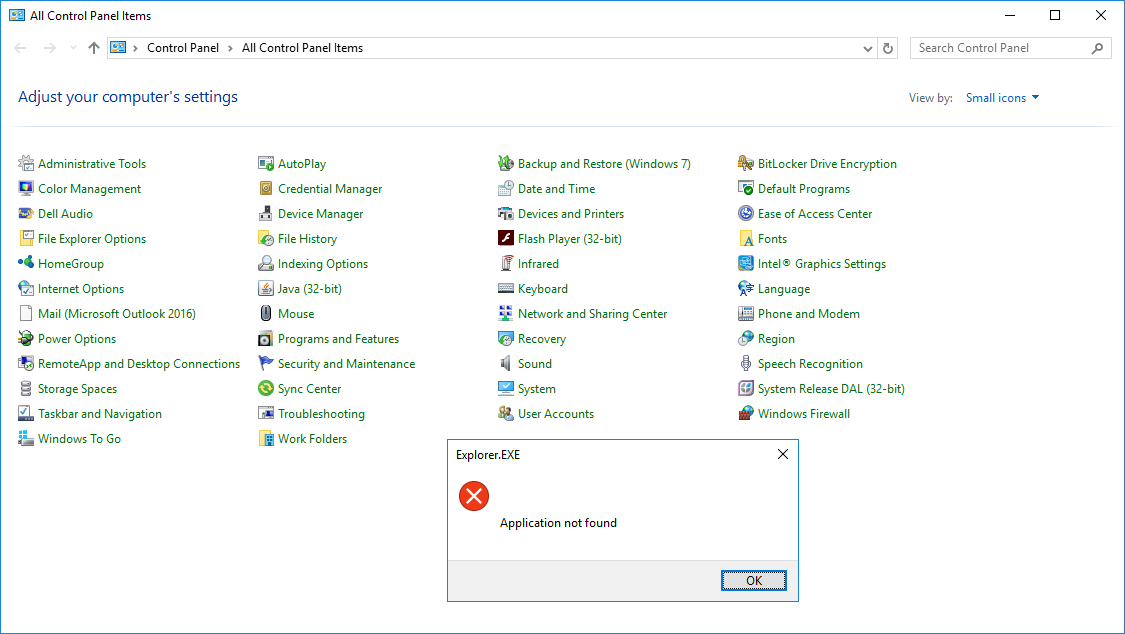This screenshot has height=634, width=1125.
Task: Navigate to Control Panel via breadcrumb
Action: tap(183, 47)
